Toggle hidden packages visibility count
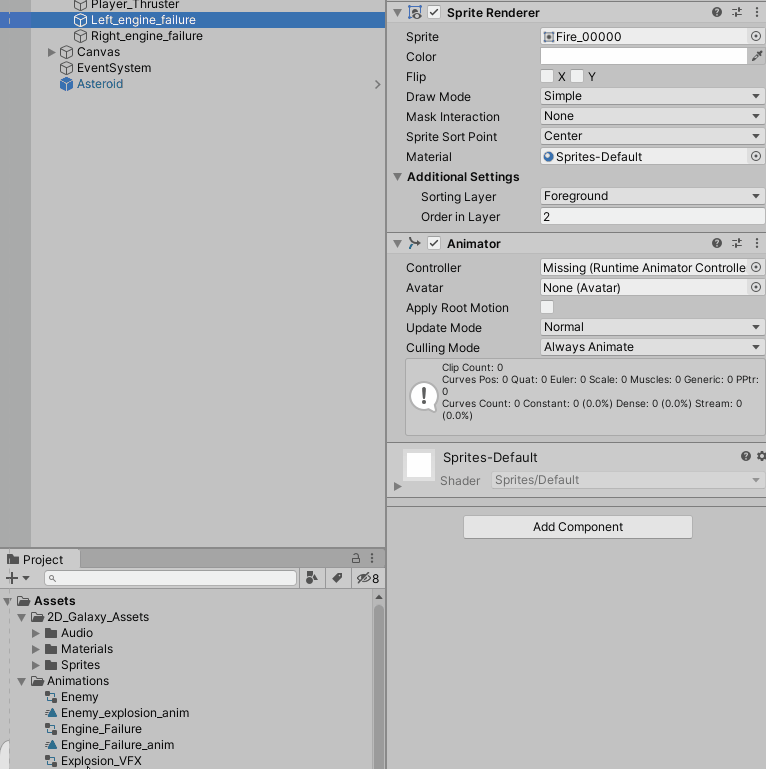The width and height of the screenshot is (766, 769). (368, 578)
